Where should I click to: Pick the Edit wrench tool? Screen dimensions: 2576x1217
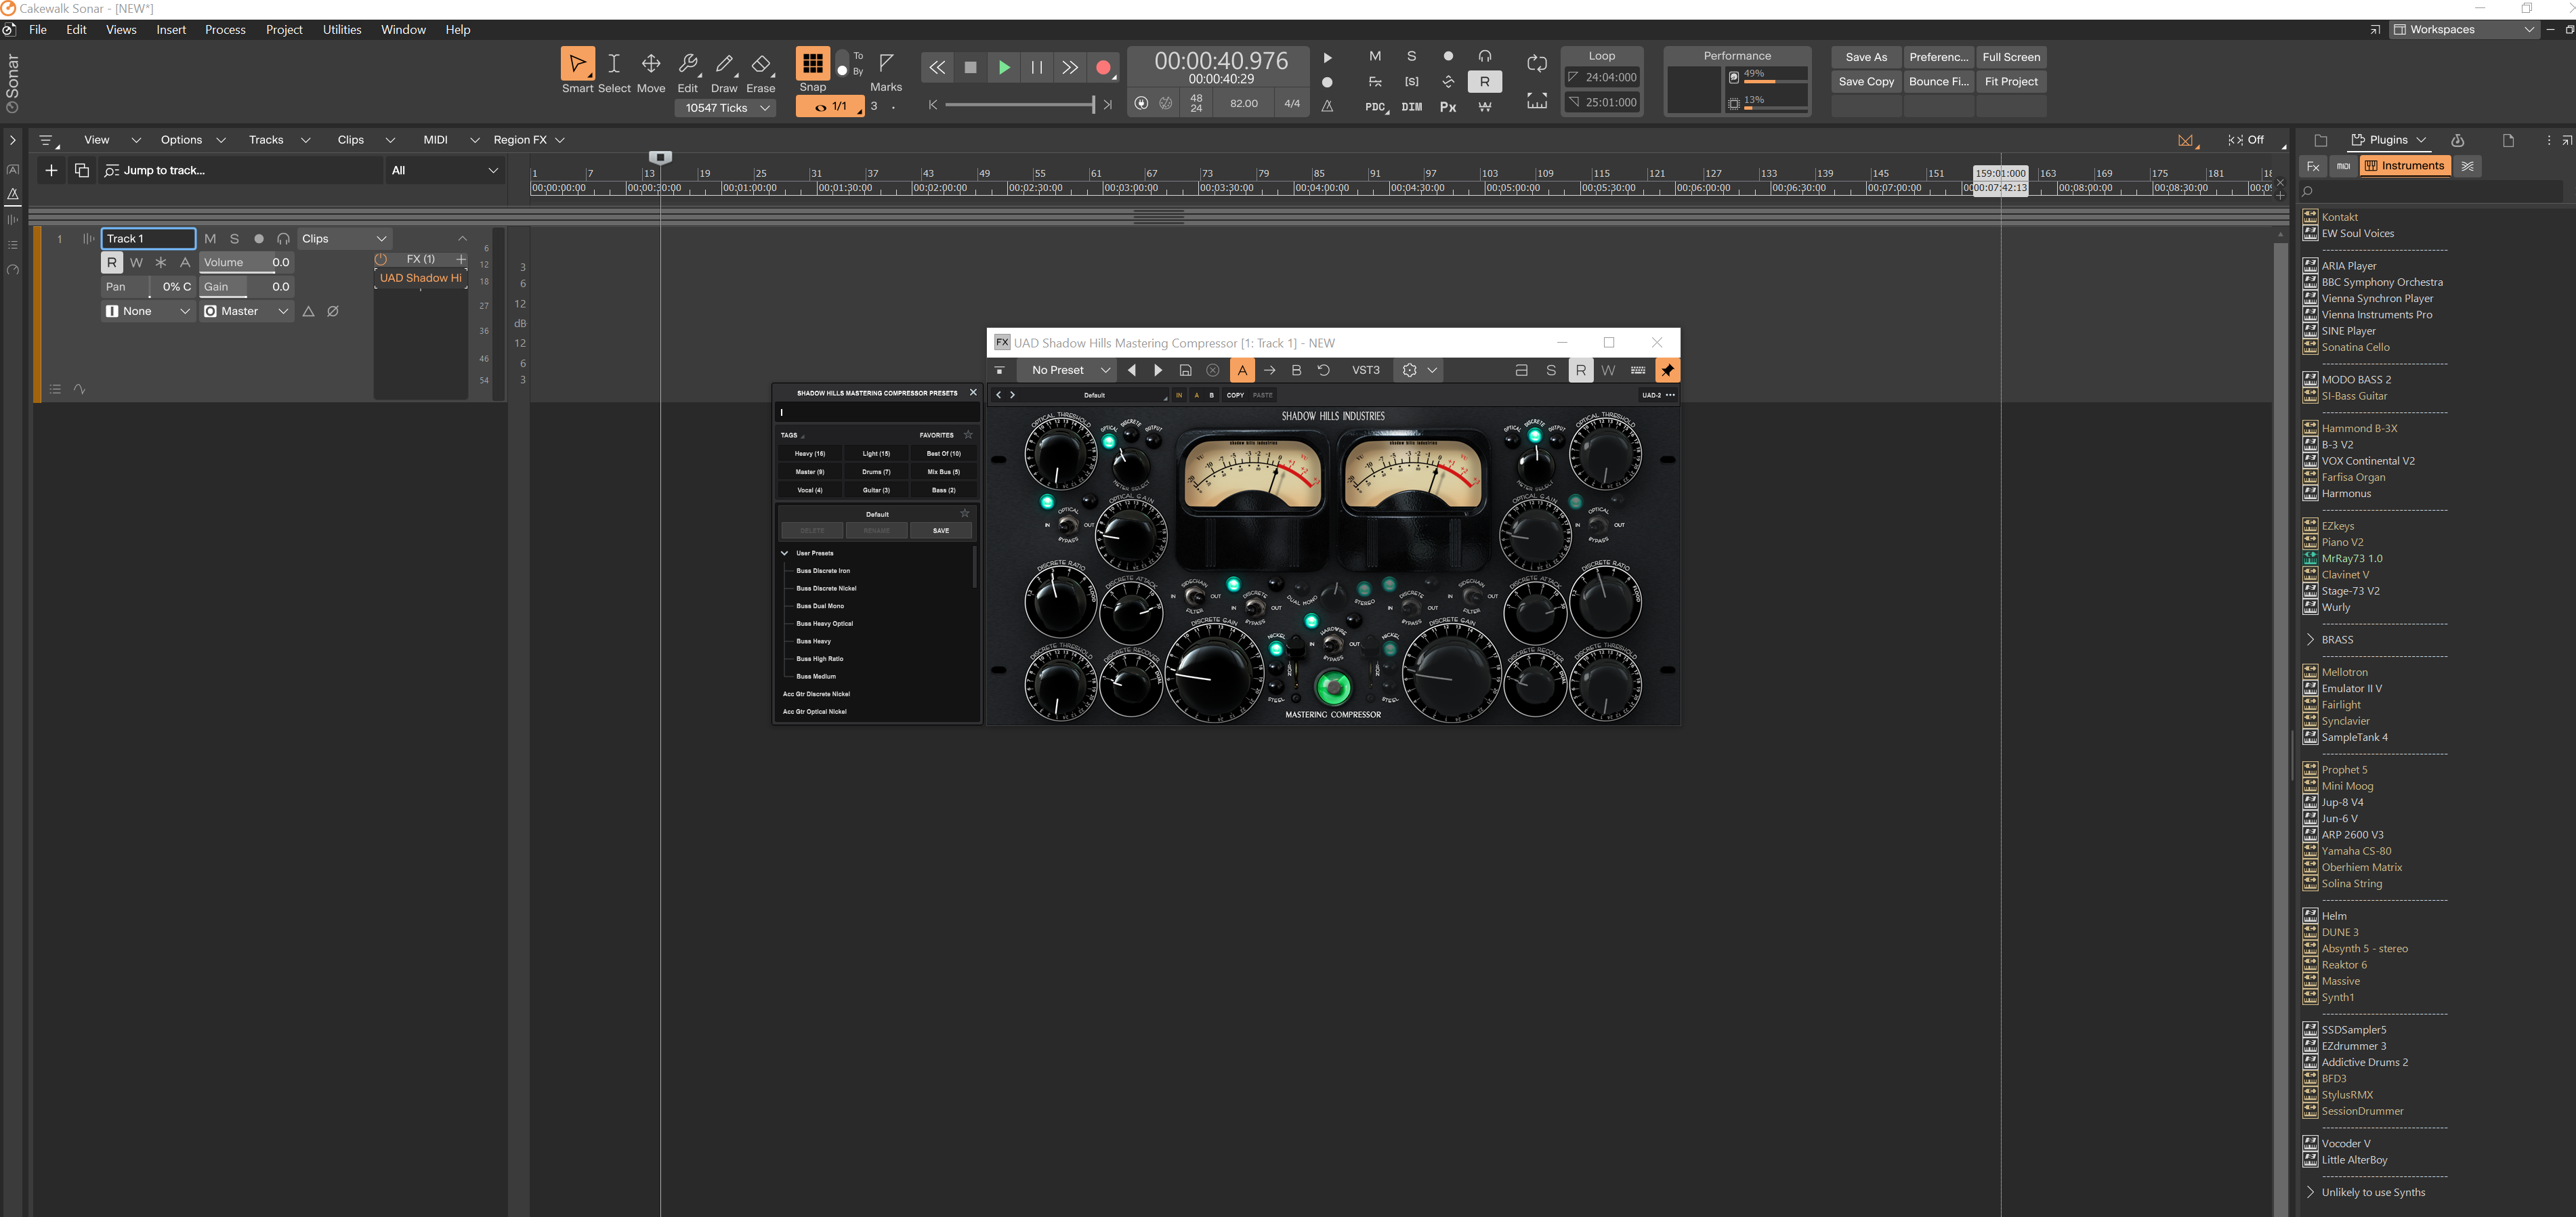(x=688, y=64)
